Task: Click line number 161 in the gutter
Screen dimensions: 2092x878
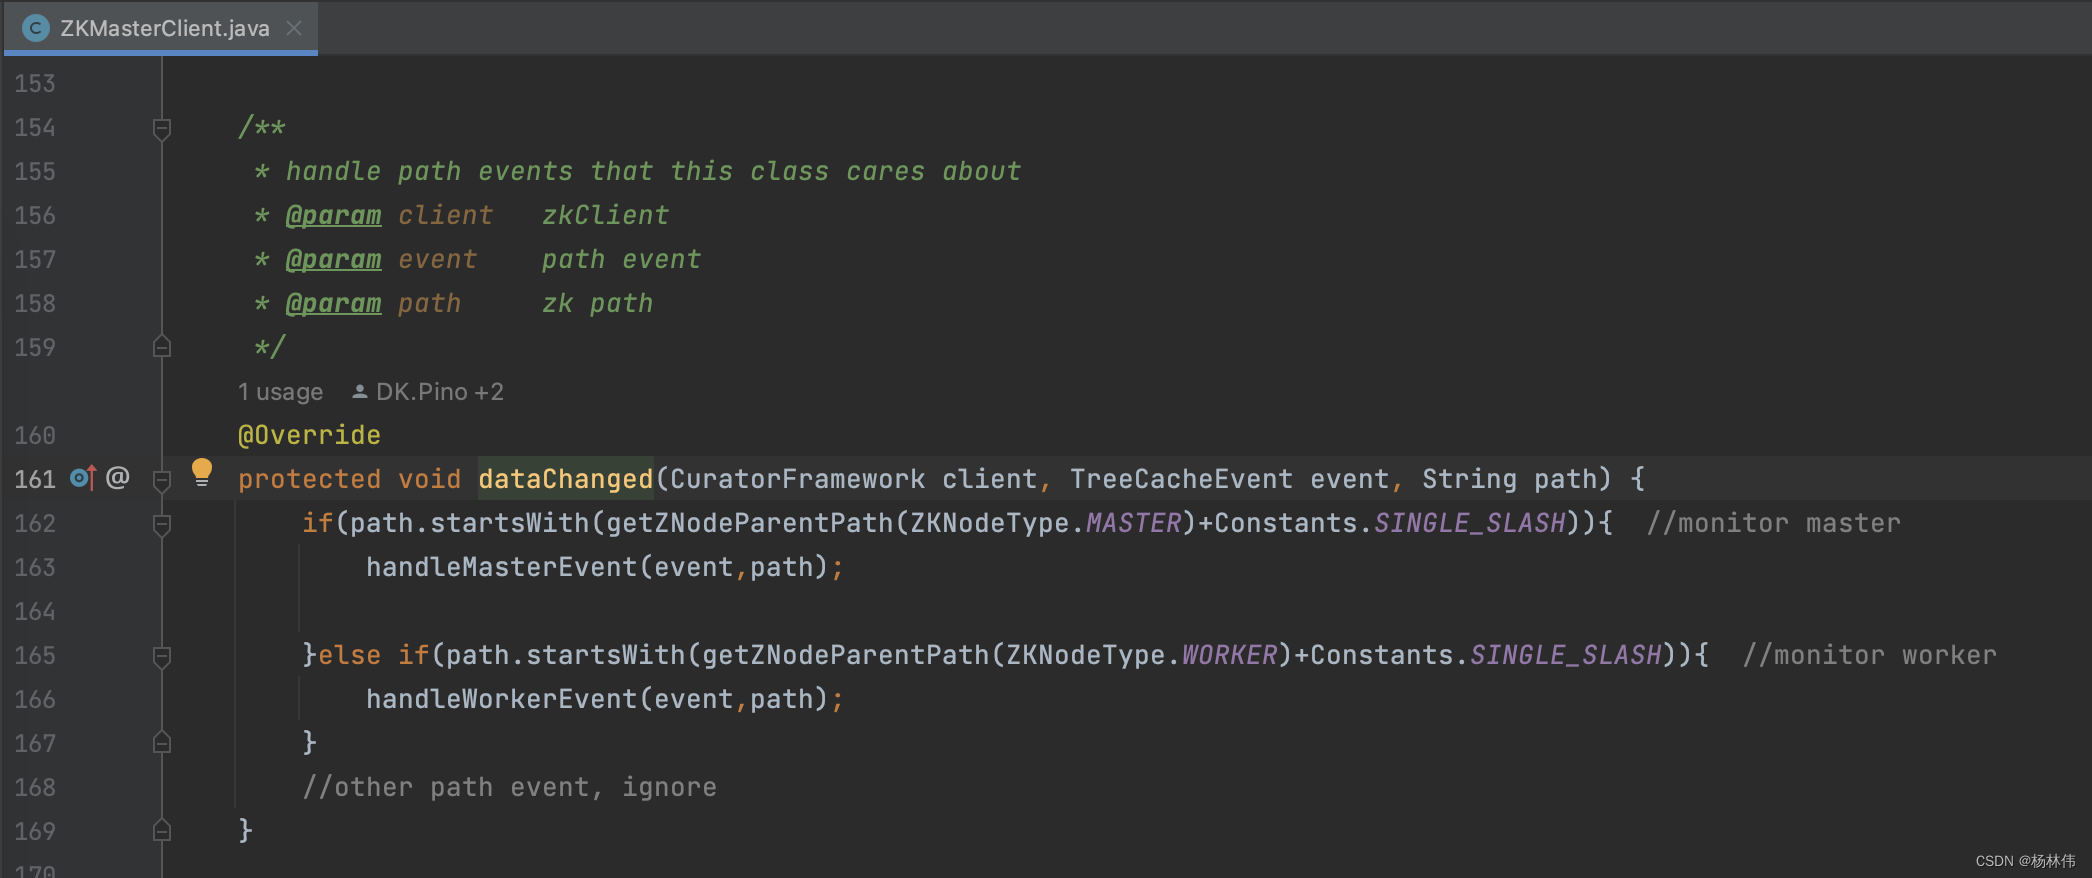Action: point(35,479)
